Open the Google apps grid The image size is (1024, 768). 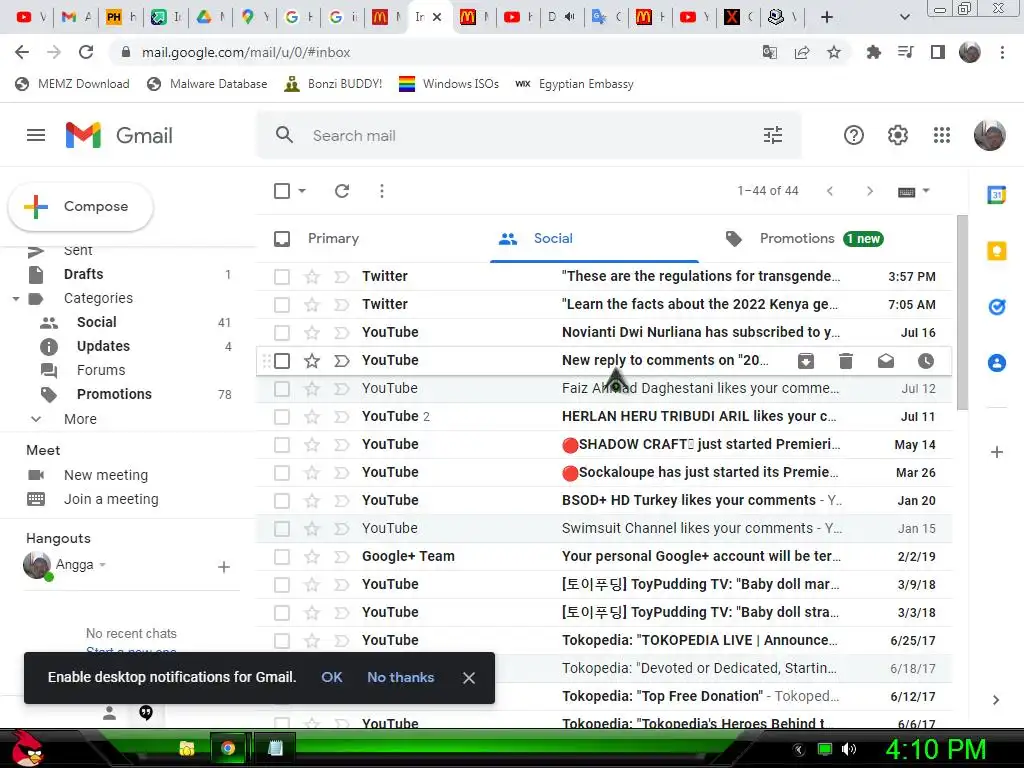[x=942, y=135]
